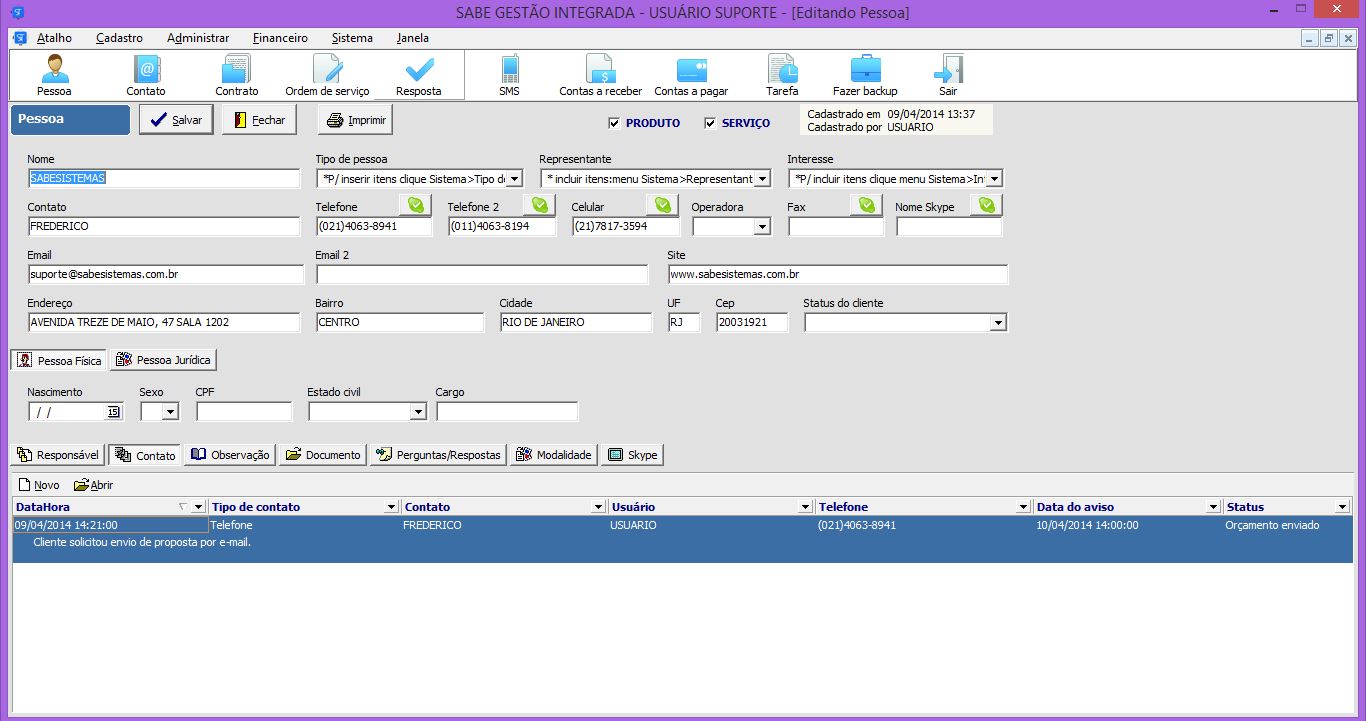Select the 09/04/2014 14:21:00 contact row

[x=682, y=539]
